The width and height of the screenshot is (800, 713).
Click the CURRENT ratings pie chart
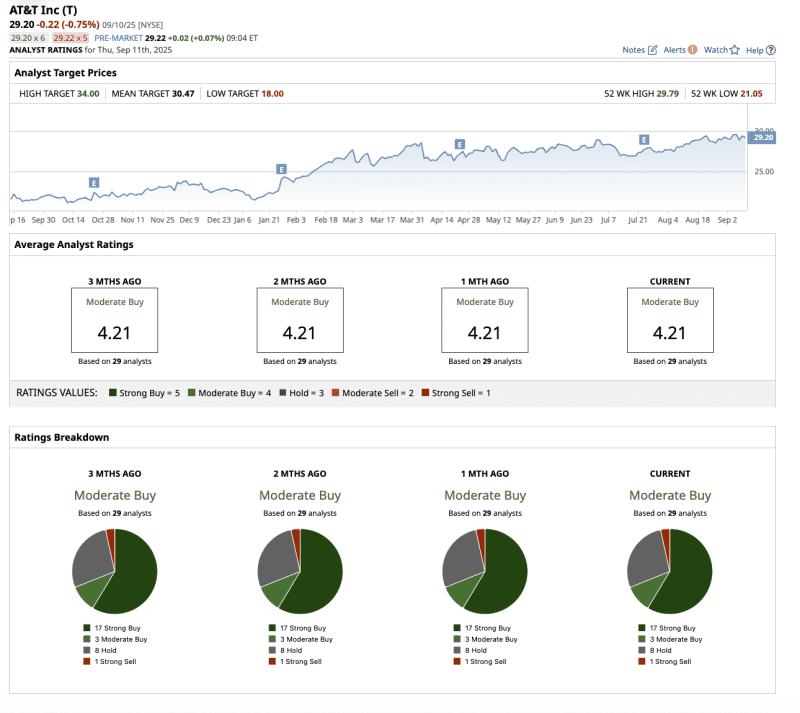coord(669,571)
